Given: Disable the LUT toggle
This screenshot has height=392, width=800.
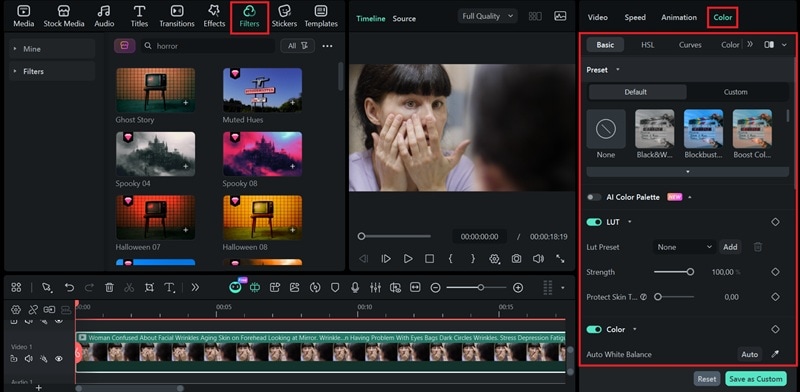Looking at the screenshot, I should click(x=594, y=222).
